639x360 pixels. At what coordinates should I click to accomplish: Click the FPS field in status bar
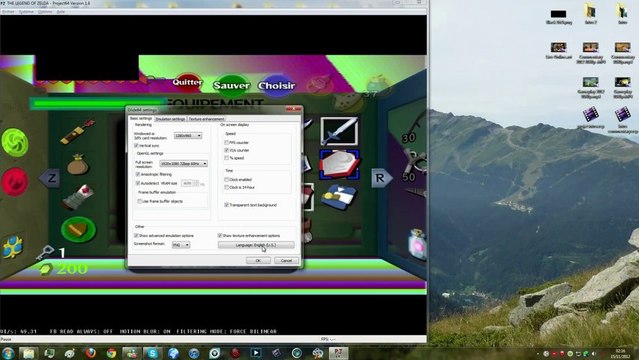pyautogui.click(x=328, y=339)
